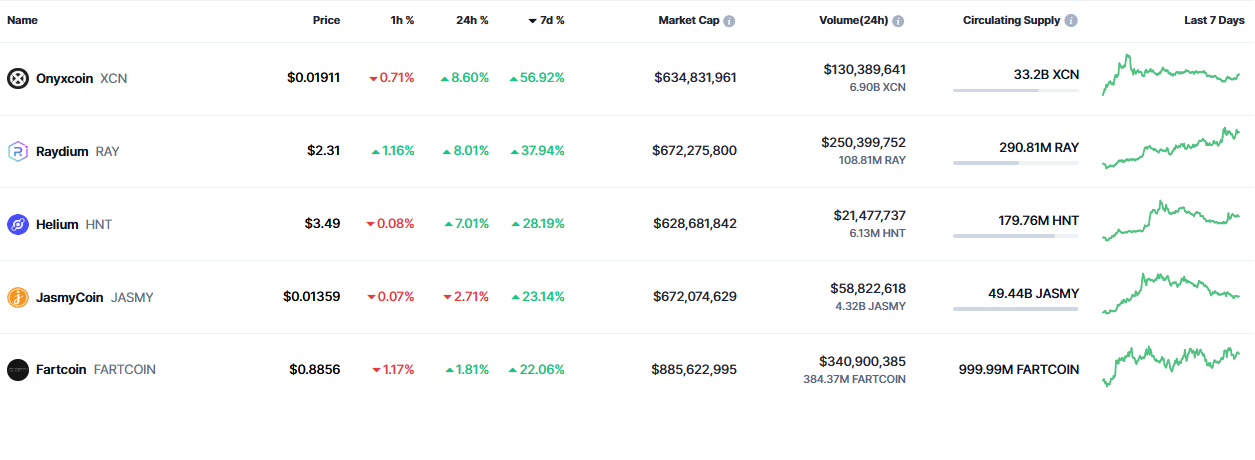Screen dimensions: 1255x460
Task: Select the JasmyCoin price $0.01359
Action: click(312, 297)
